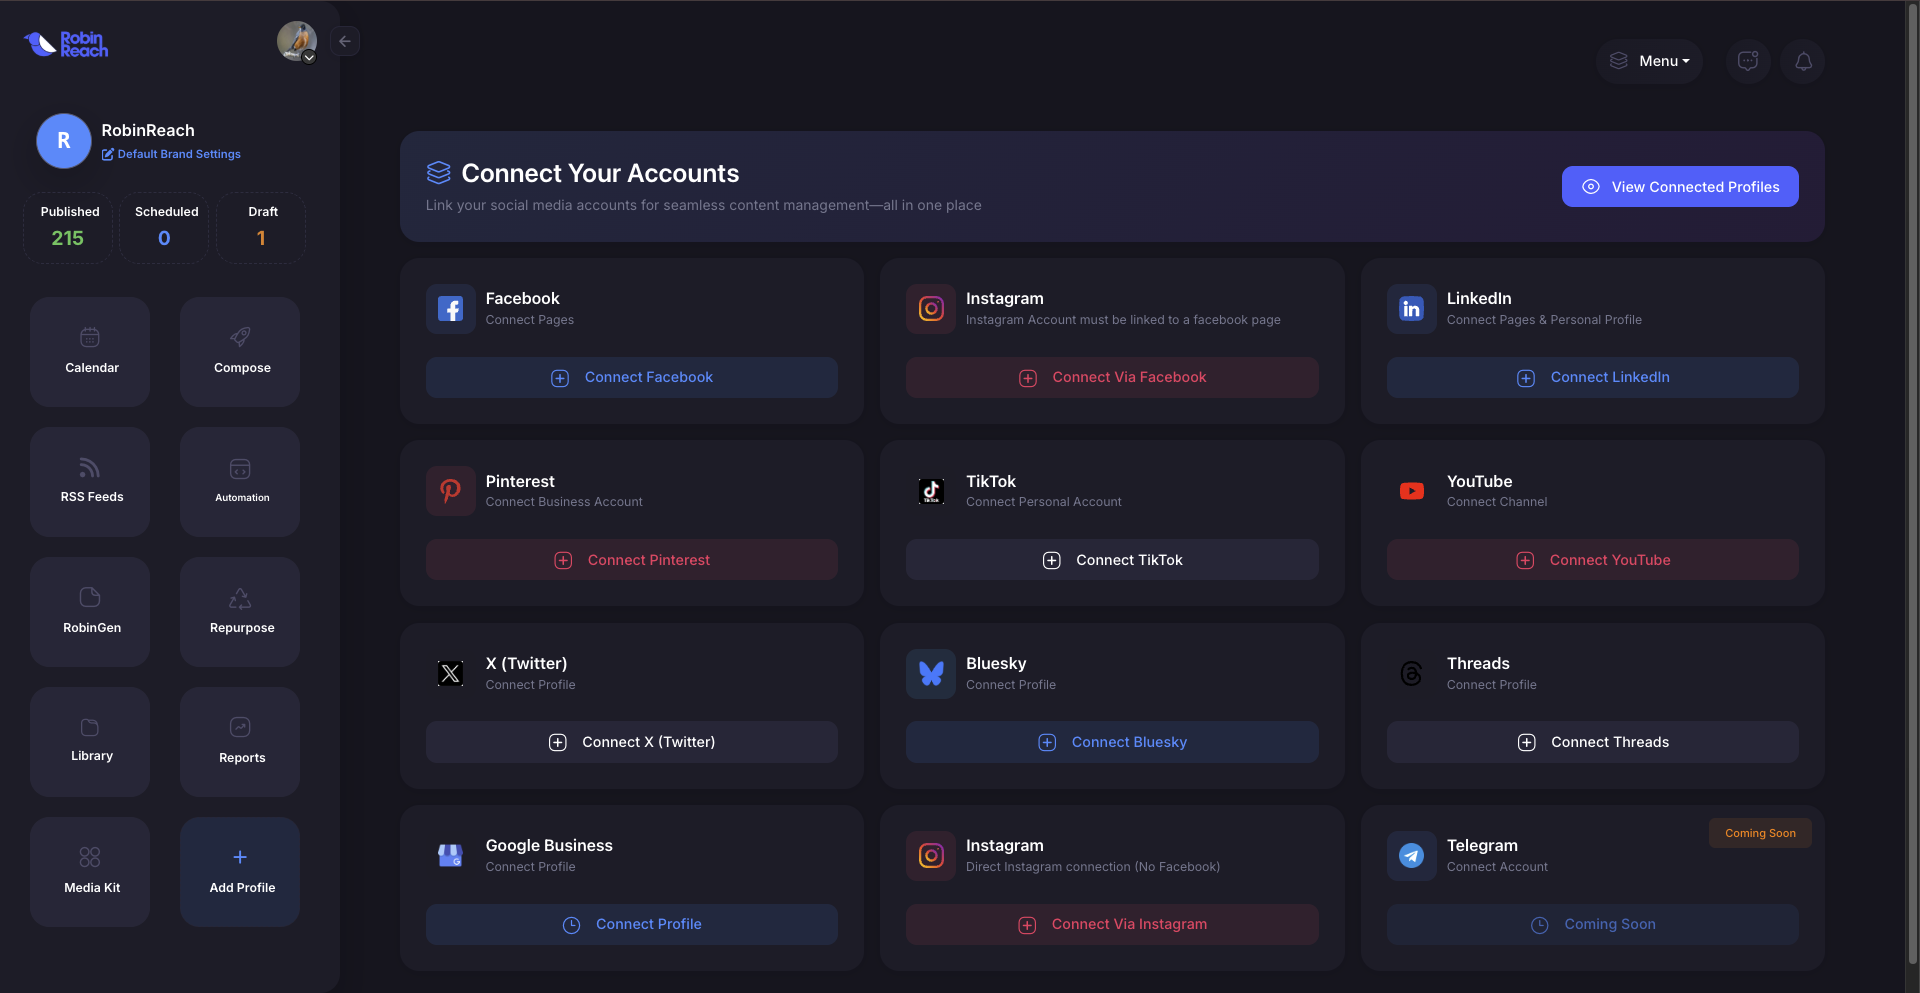Image resolution: width=1920 pixels, height=993 pixels.
Task: Click the YouTube logo icon
Action: pyautogui.click(x=1412, y=491)
